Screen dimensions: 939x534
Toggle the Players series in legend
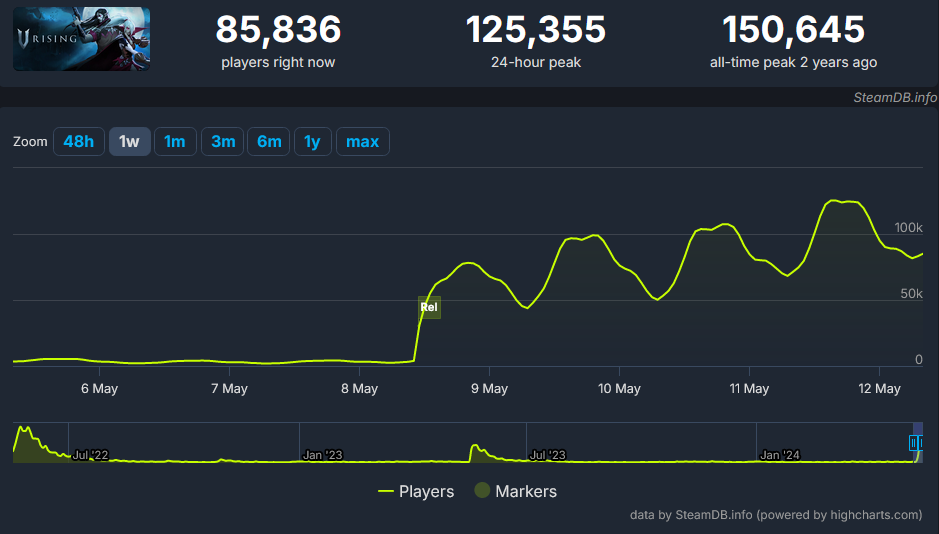(x=426, y=491)
